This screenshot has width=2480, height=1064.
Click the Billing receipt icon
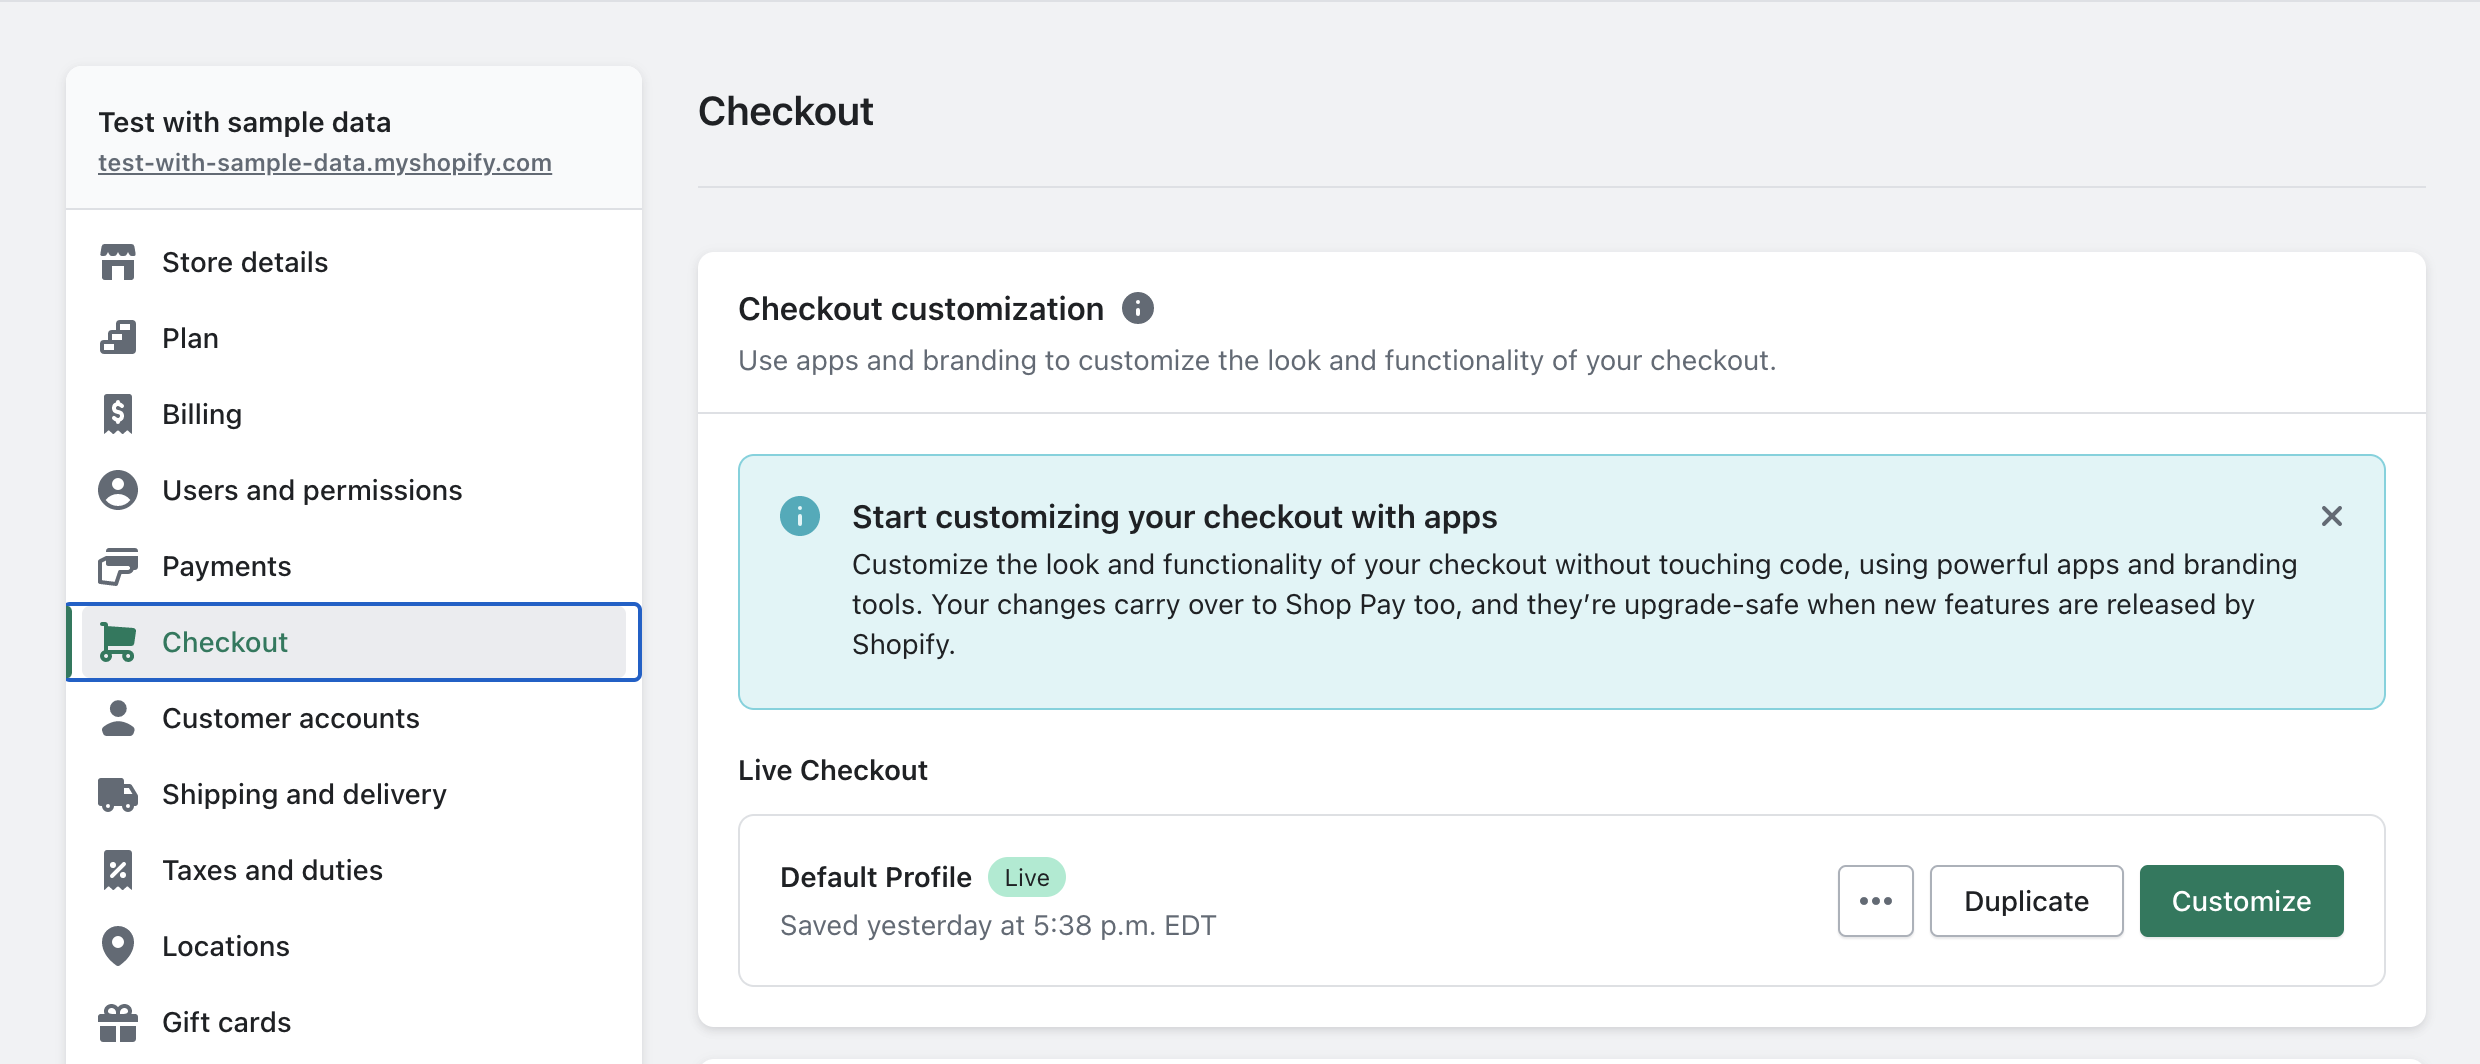tap(118, 414)
